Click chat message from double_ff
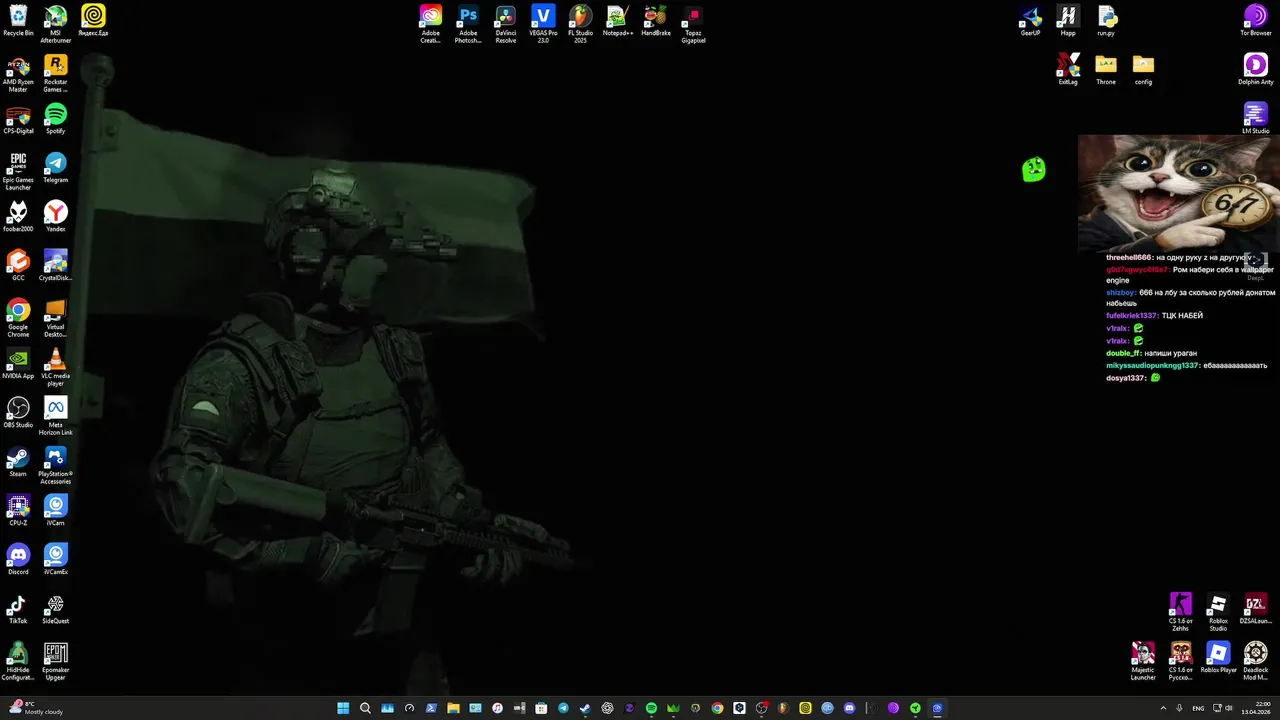 1150,353
